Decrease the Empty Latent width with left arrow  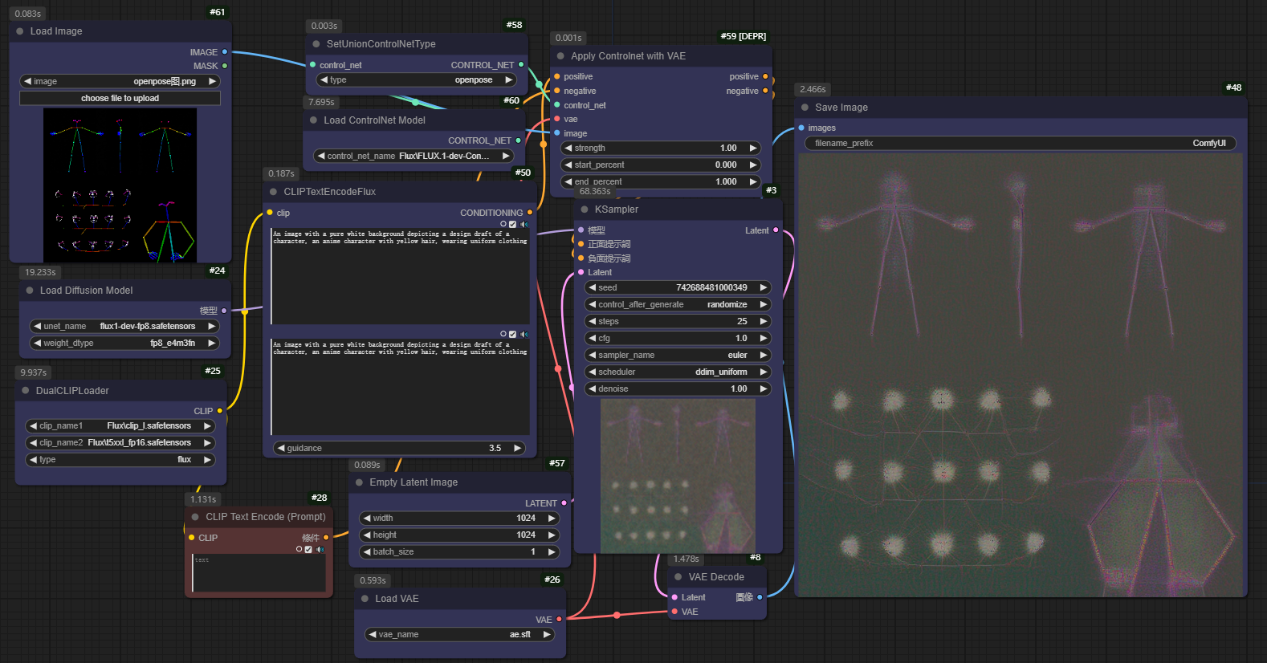click(x=366, y=518)
